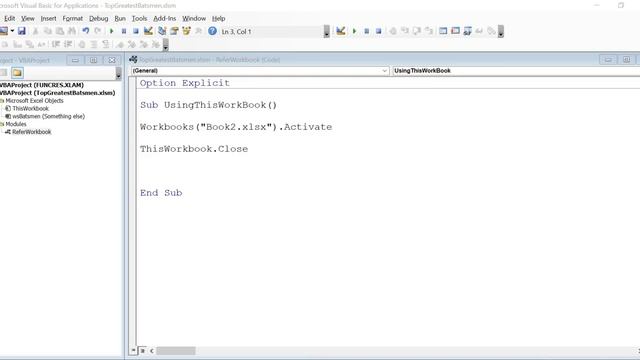The height and width of the screenshot is (360, 640).
Task: Open the Project Explorer icon
Action: point(162,31)
